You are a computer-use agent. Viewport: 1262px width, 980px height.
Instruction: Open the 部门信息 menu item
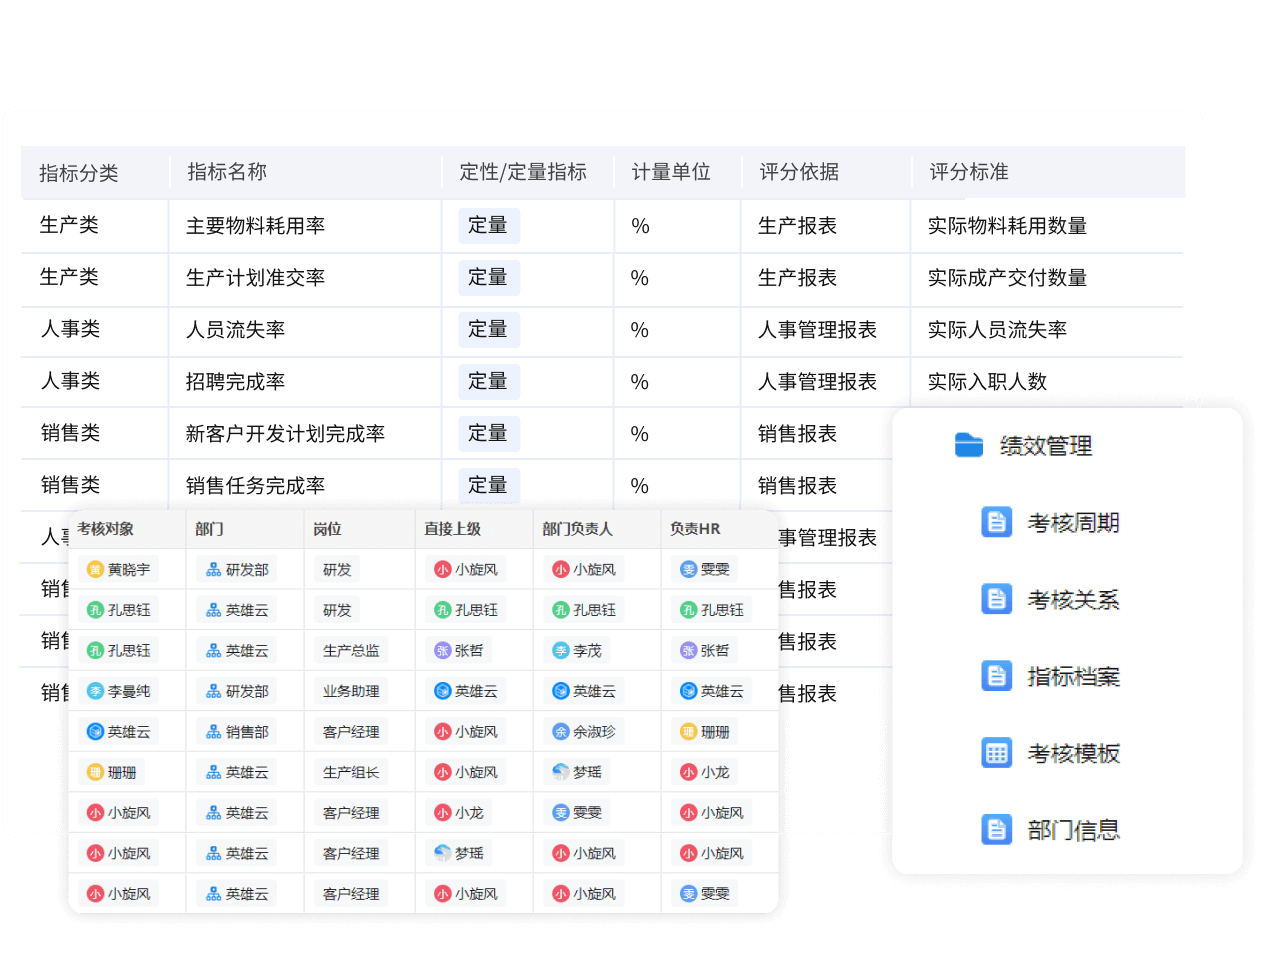[1073, 830]
